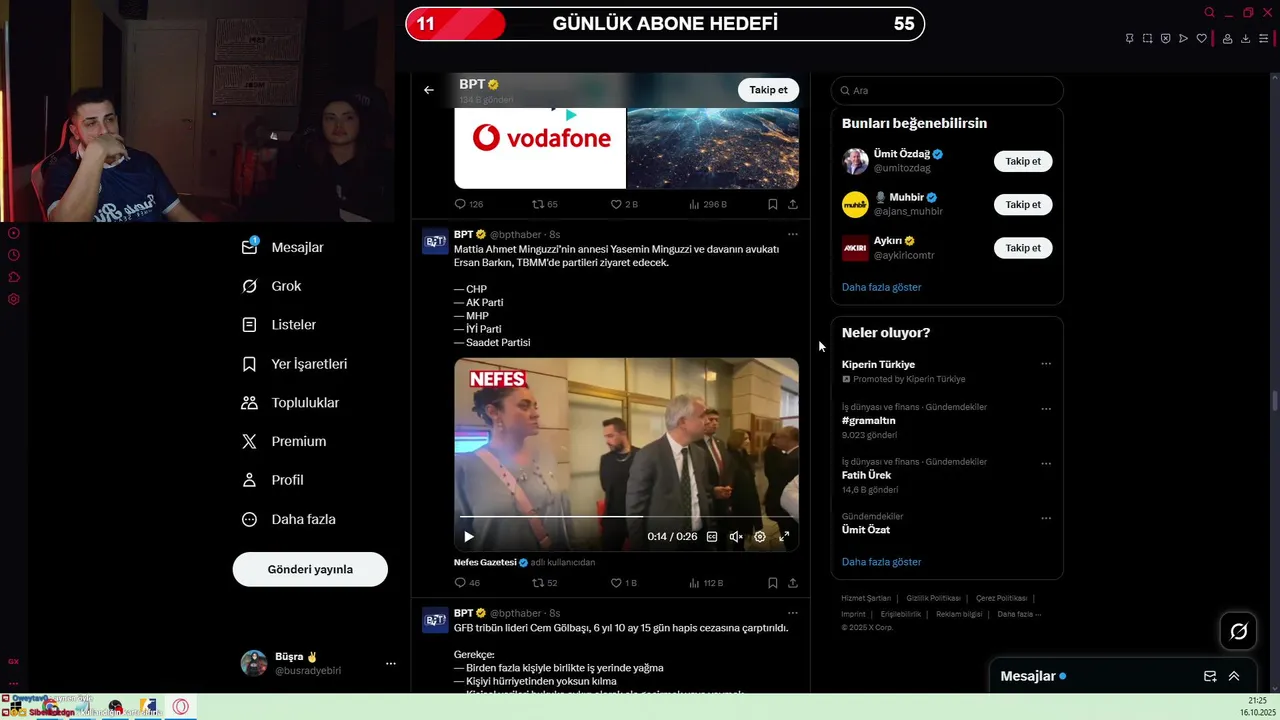Open video settings gear
The height and width of the screenshot is (720, 1280).
click(x=760, y=537)
